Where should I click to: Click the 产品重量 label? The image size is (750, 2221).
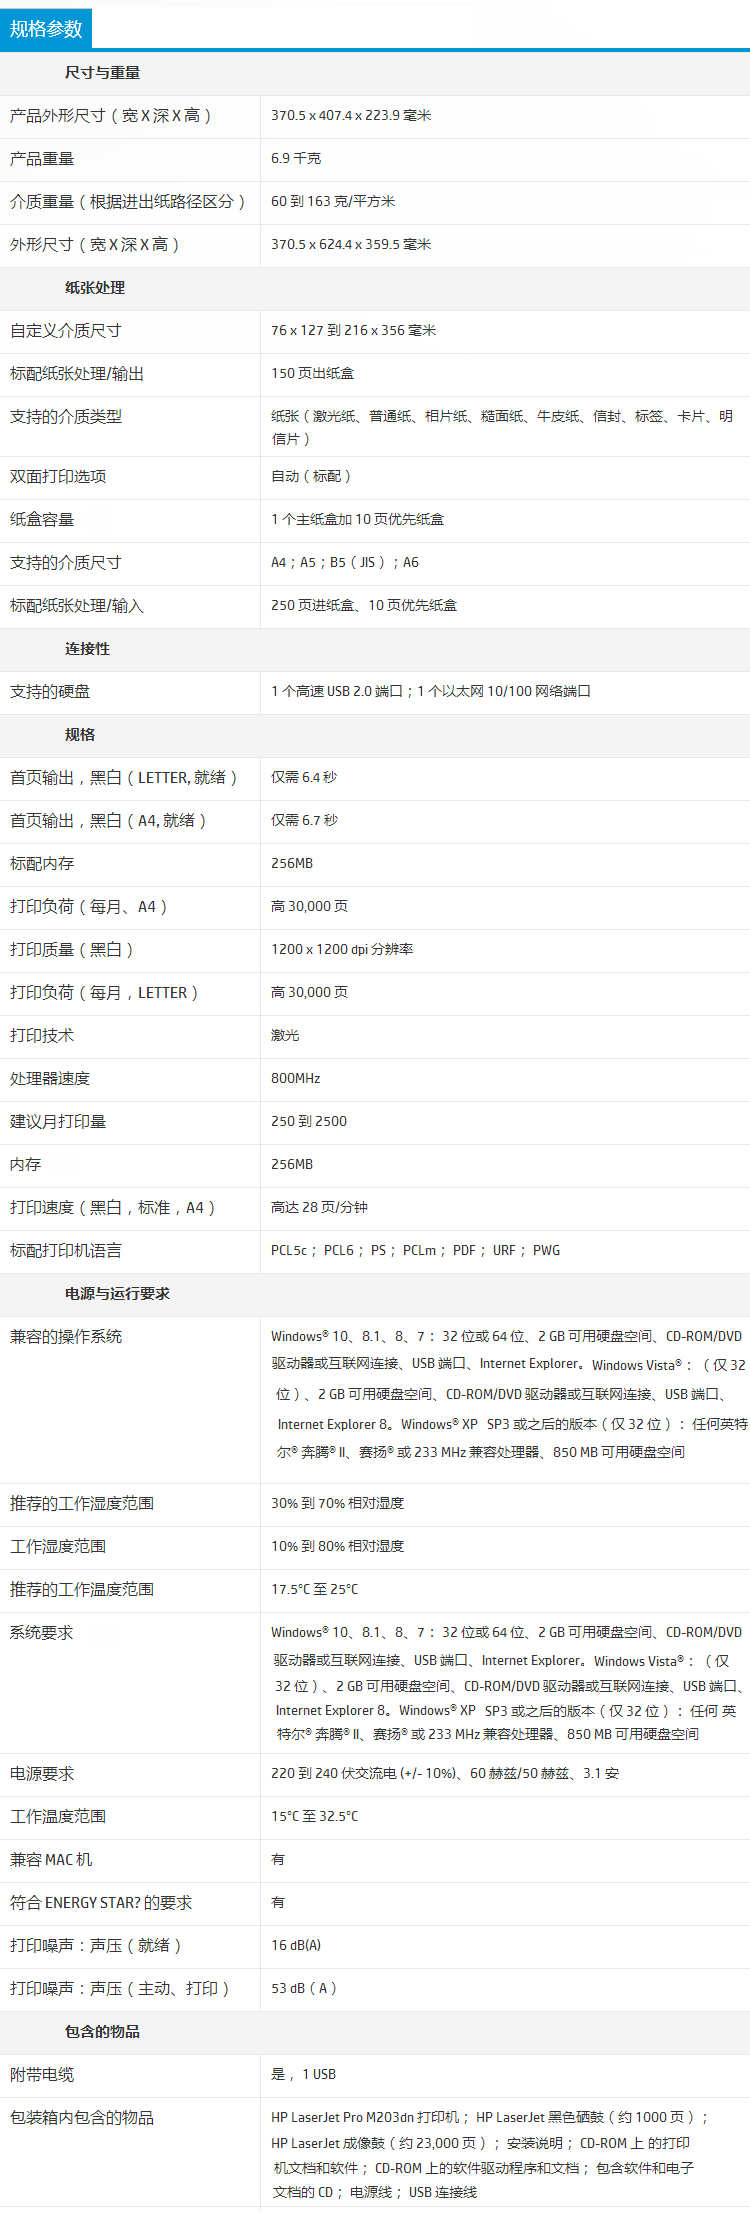pyautogui.click(x=42, y=159)
